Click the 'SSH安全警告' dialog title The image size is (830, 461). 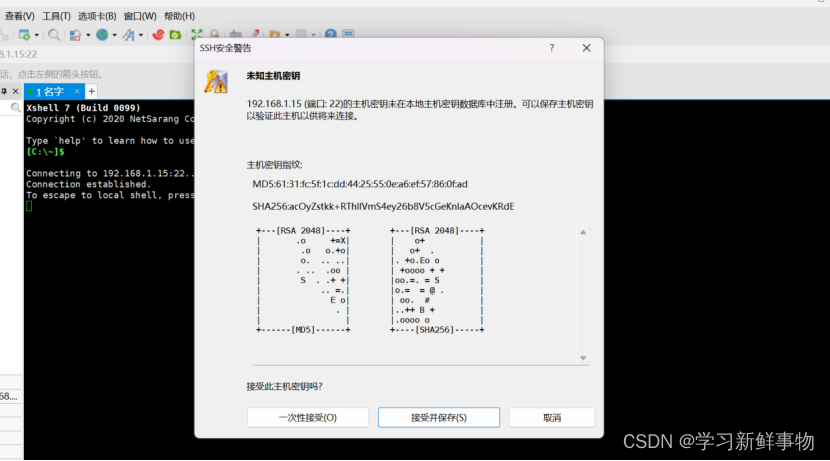(x=225, y=48)
